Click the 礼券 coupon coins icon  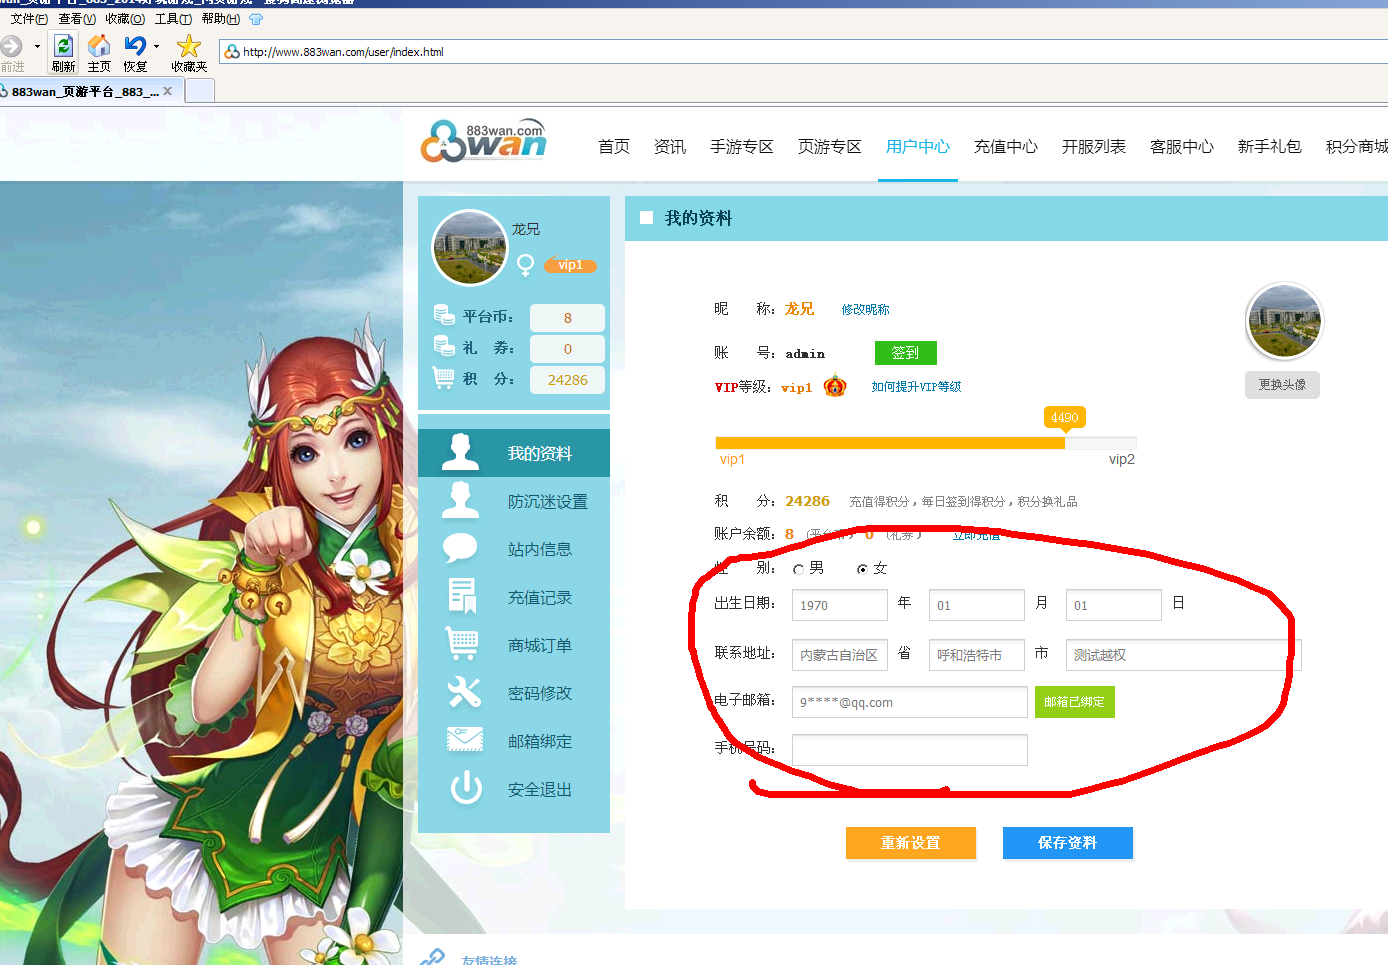(x=445, y=346)
